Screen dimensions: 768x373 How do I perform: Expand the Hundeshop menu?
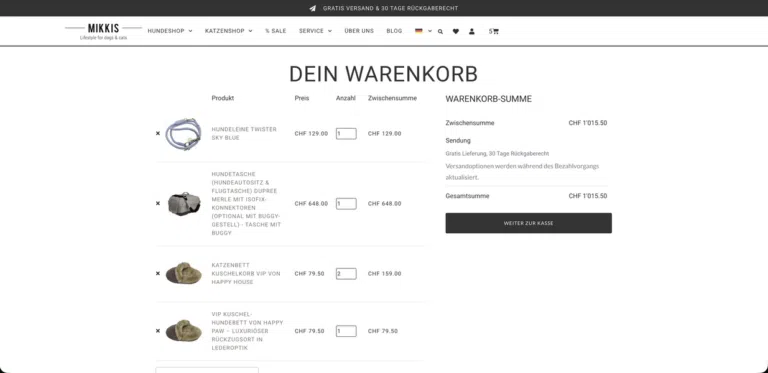170,31
